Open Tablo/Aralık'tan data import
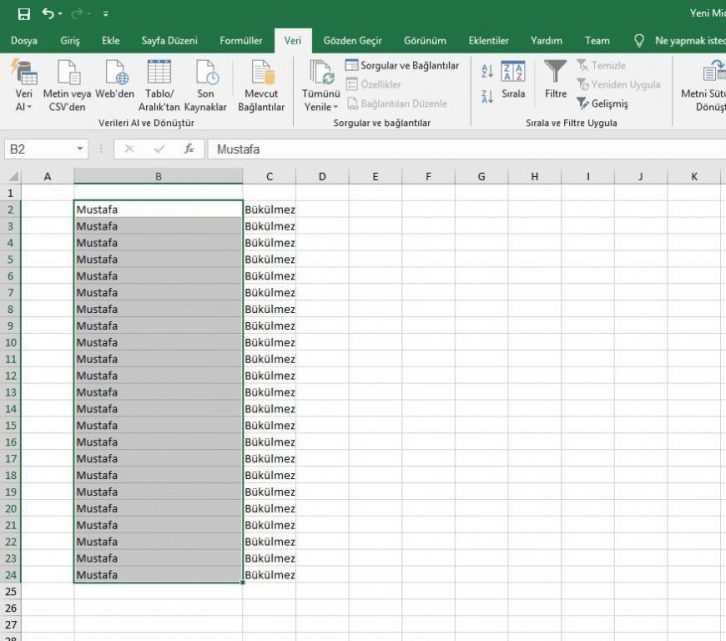 coord(160,73)
